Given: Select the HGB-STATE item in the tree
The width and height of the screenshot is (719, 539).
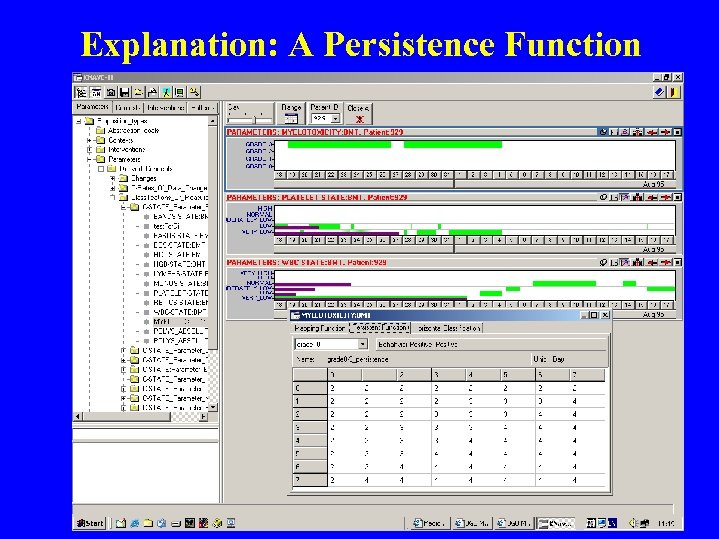Looking at the screenshot, I should (x=179, y=264).
